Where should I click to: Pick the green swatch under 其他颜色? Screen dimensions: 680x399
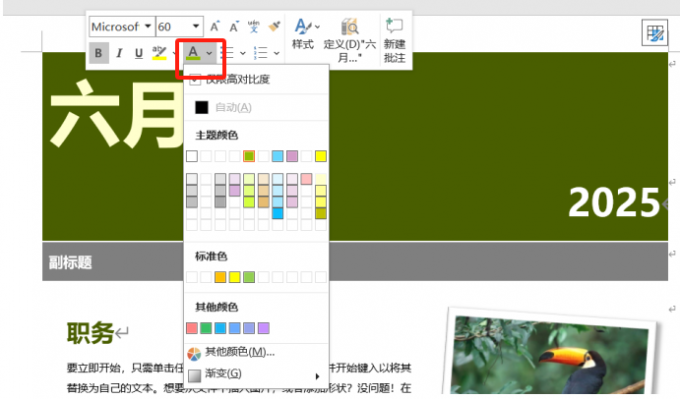(206, 328)
